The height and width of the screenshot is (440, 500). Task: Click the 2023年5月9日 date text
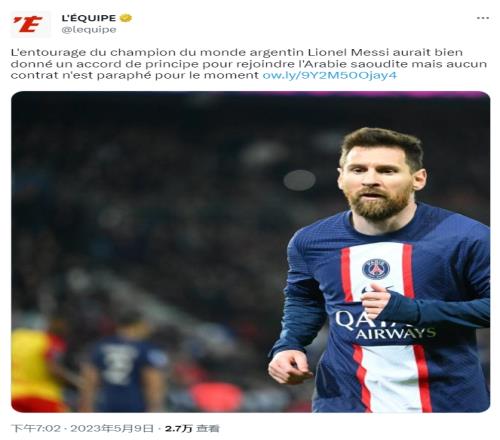pyautogui.click(x=112, y=428)
